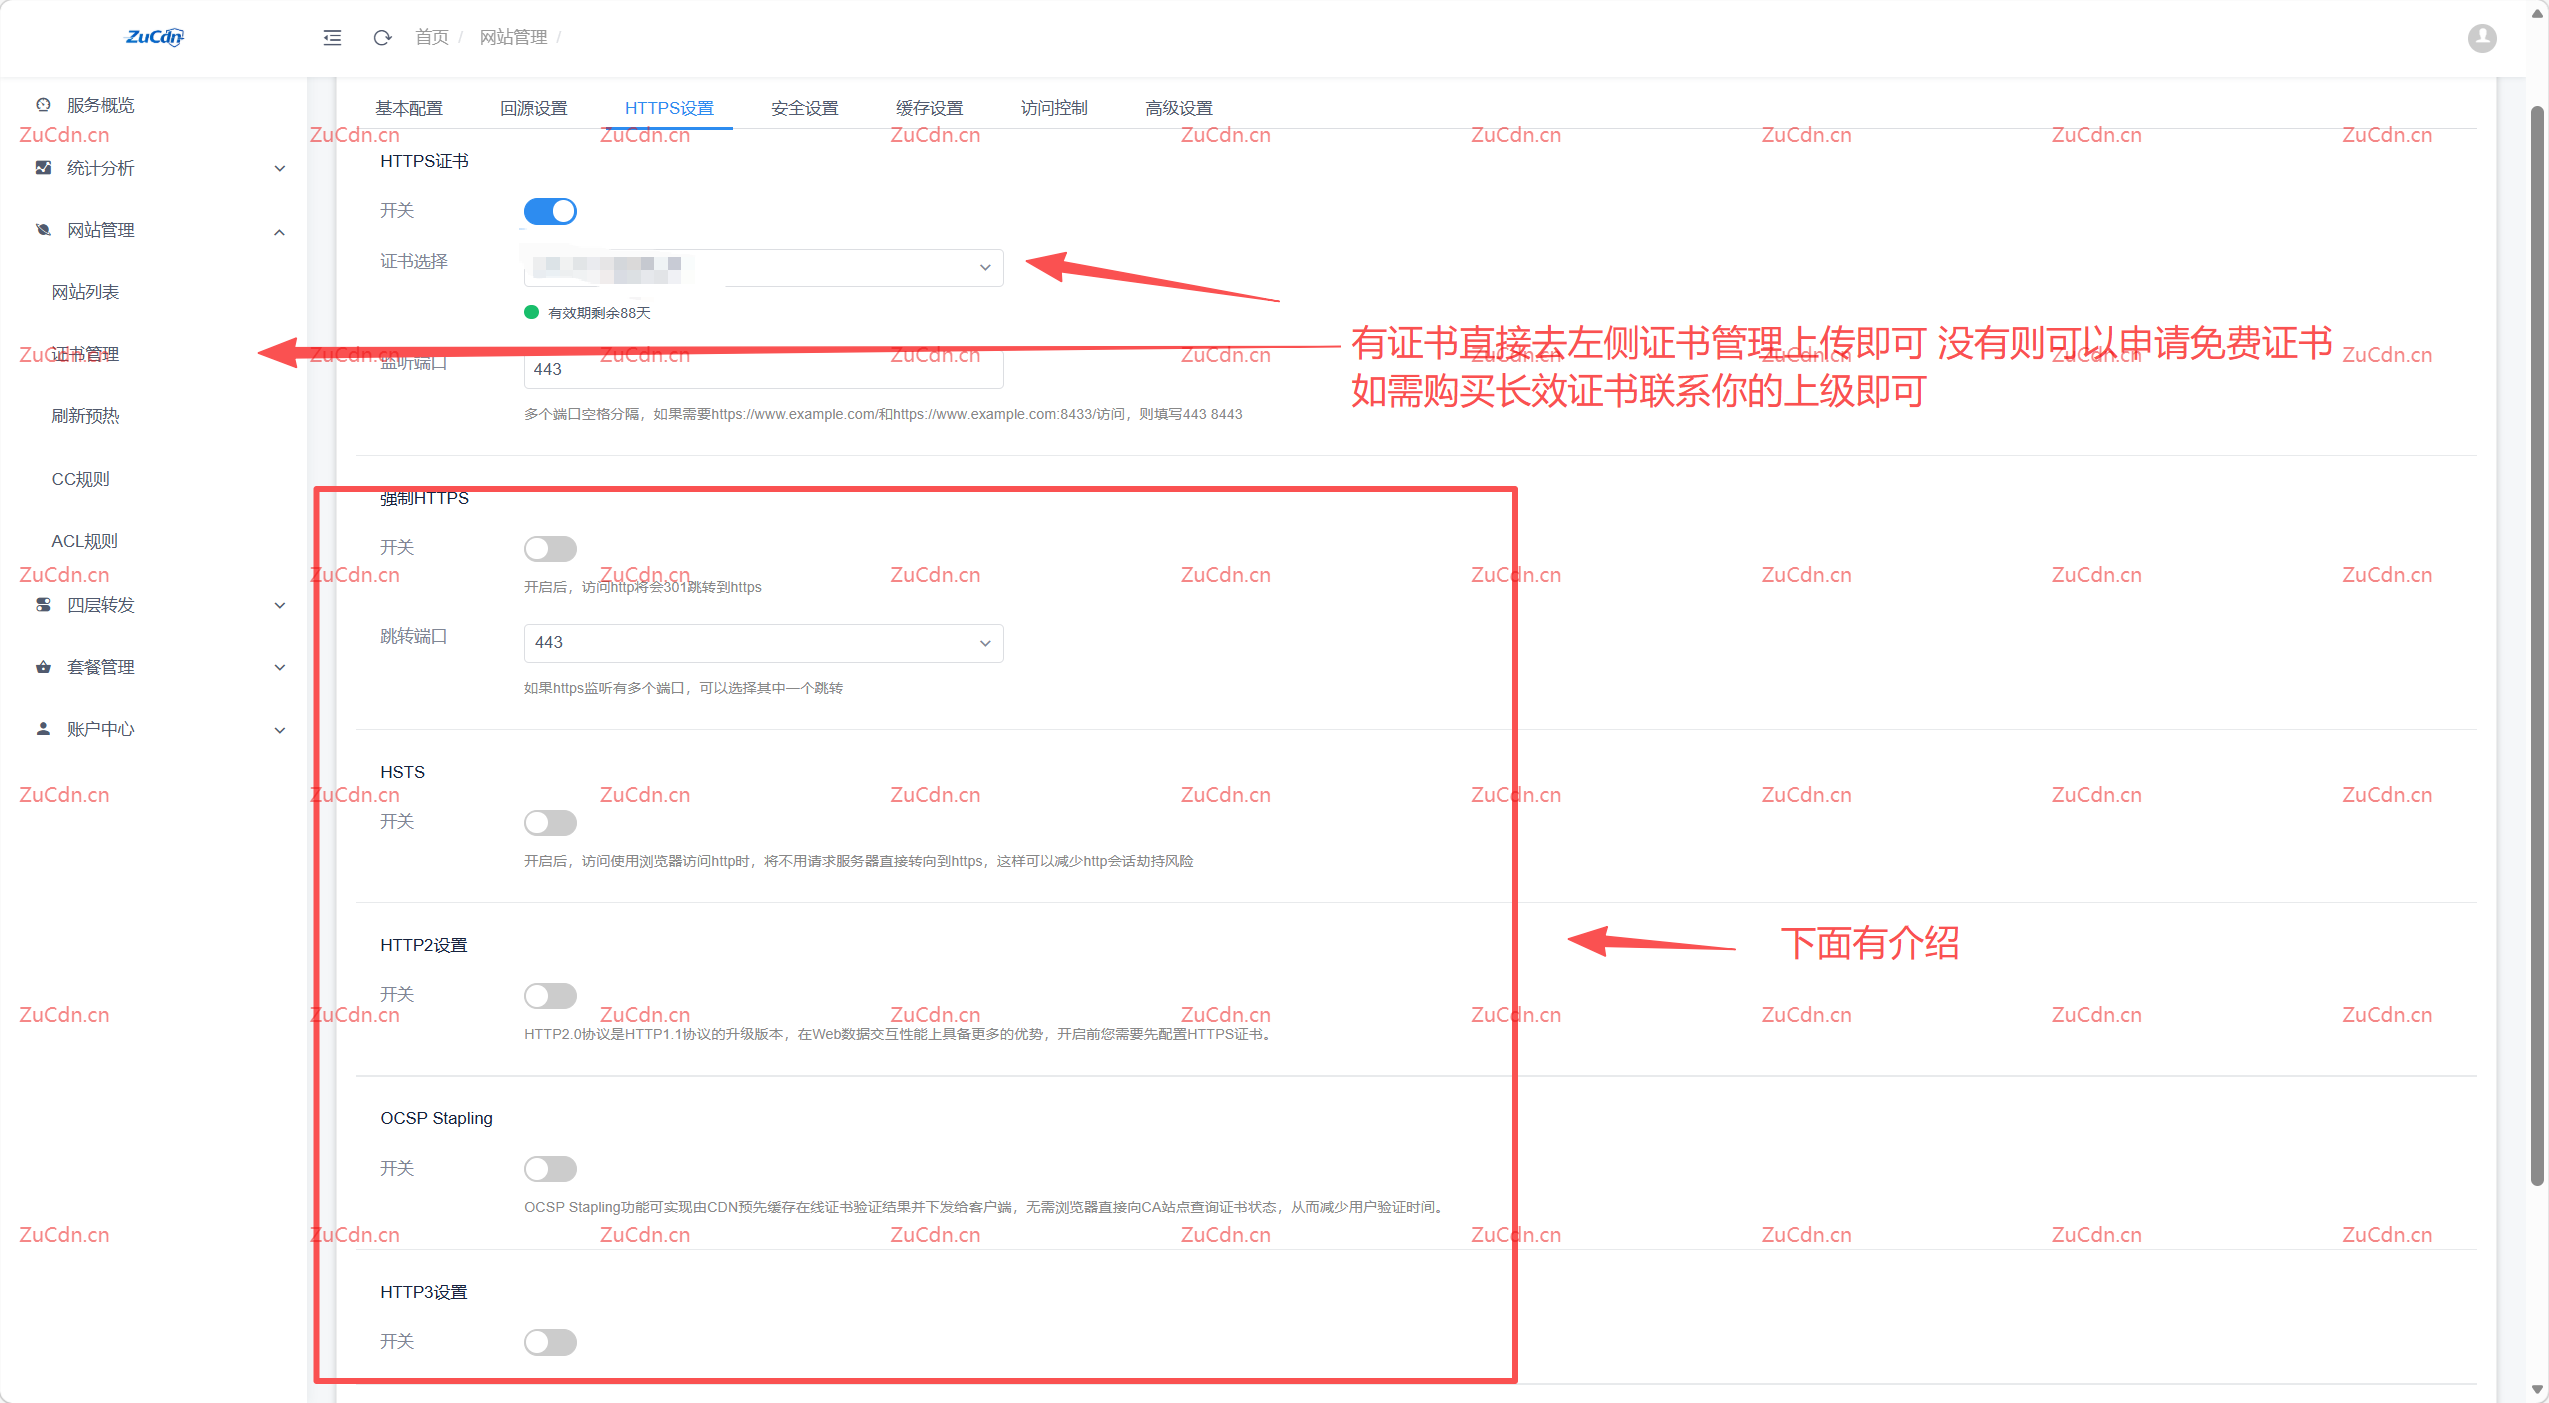Open the 缓存设置 tab
Viewport: 2549px width, 1403px height.
click(929, 107)
